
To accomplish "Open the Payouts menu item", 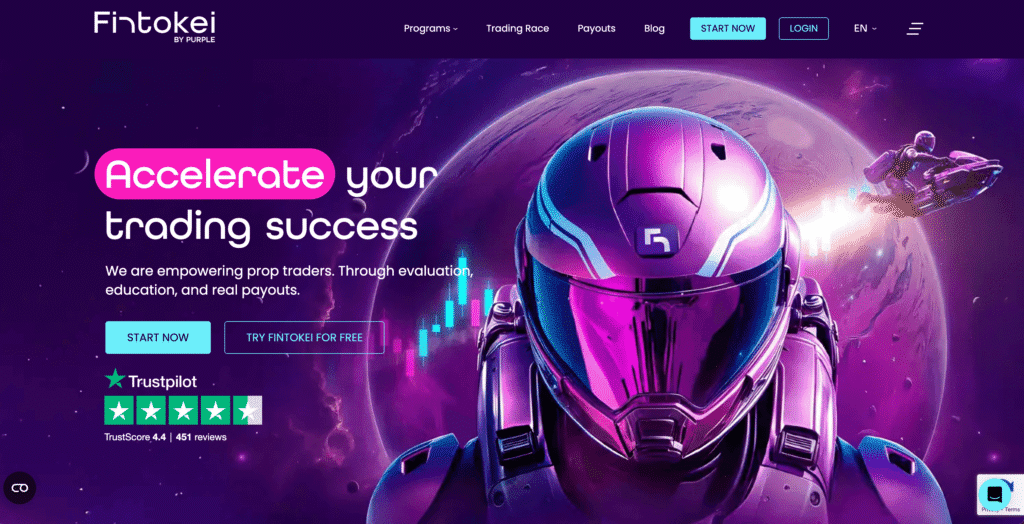I will coord(596,29).
